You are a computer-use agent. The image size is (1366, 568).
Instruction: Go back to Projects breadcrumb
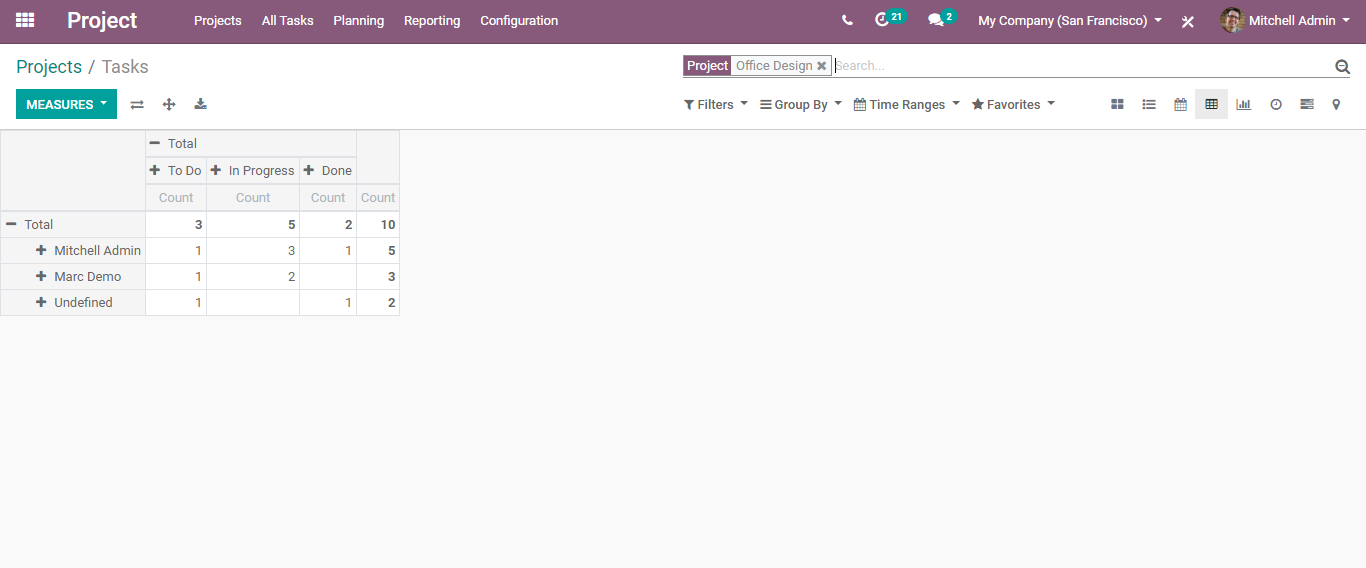point(49,67)
